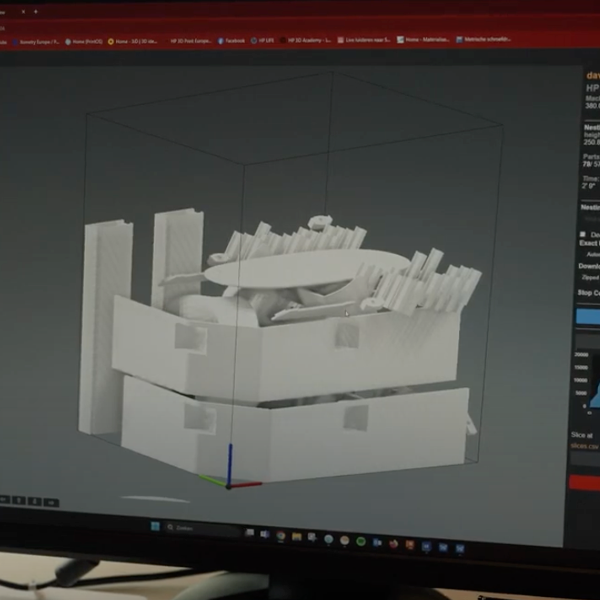Open the HP 3D Academy bookmark
600x600 pixels.
coord(305,40)
